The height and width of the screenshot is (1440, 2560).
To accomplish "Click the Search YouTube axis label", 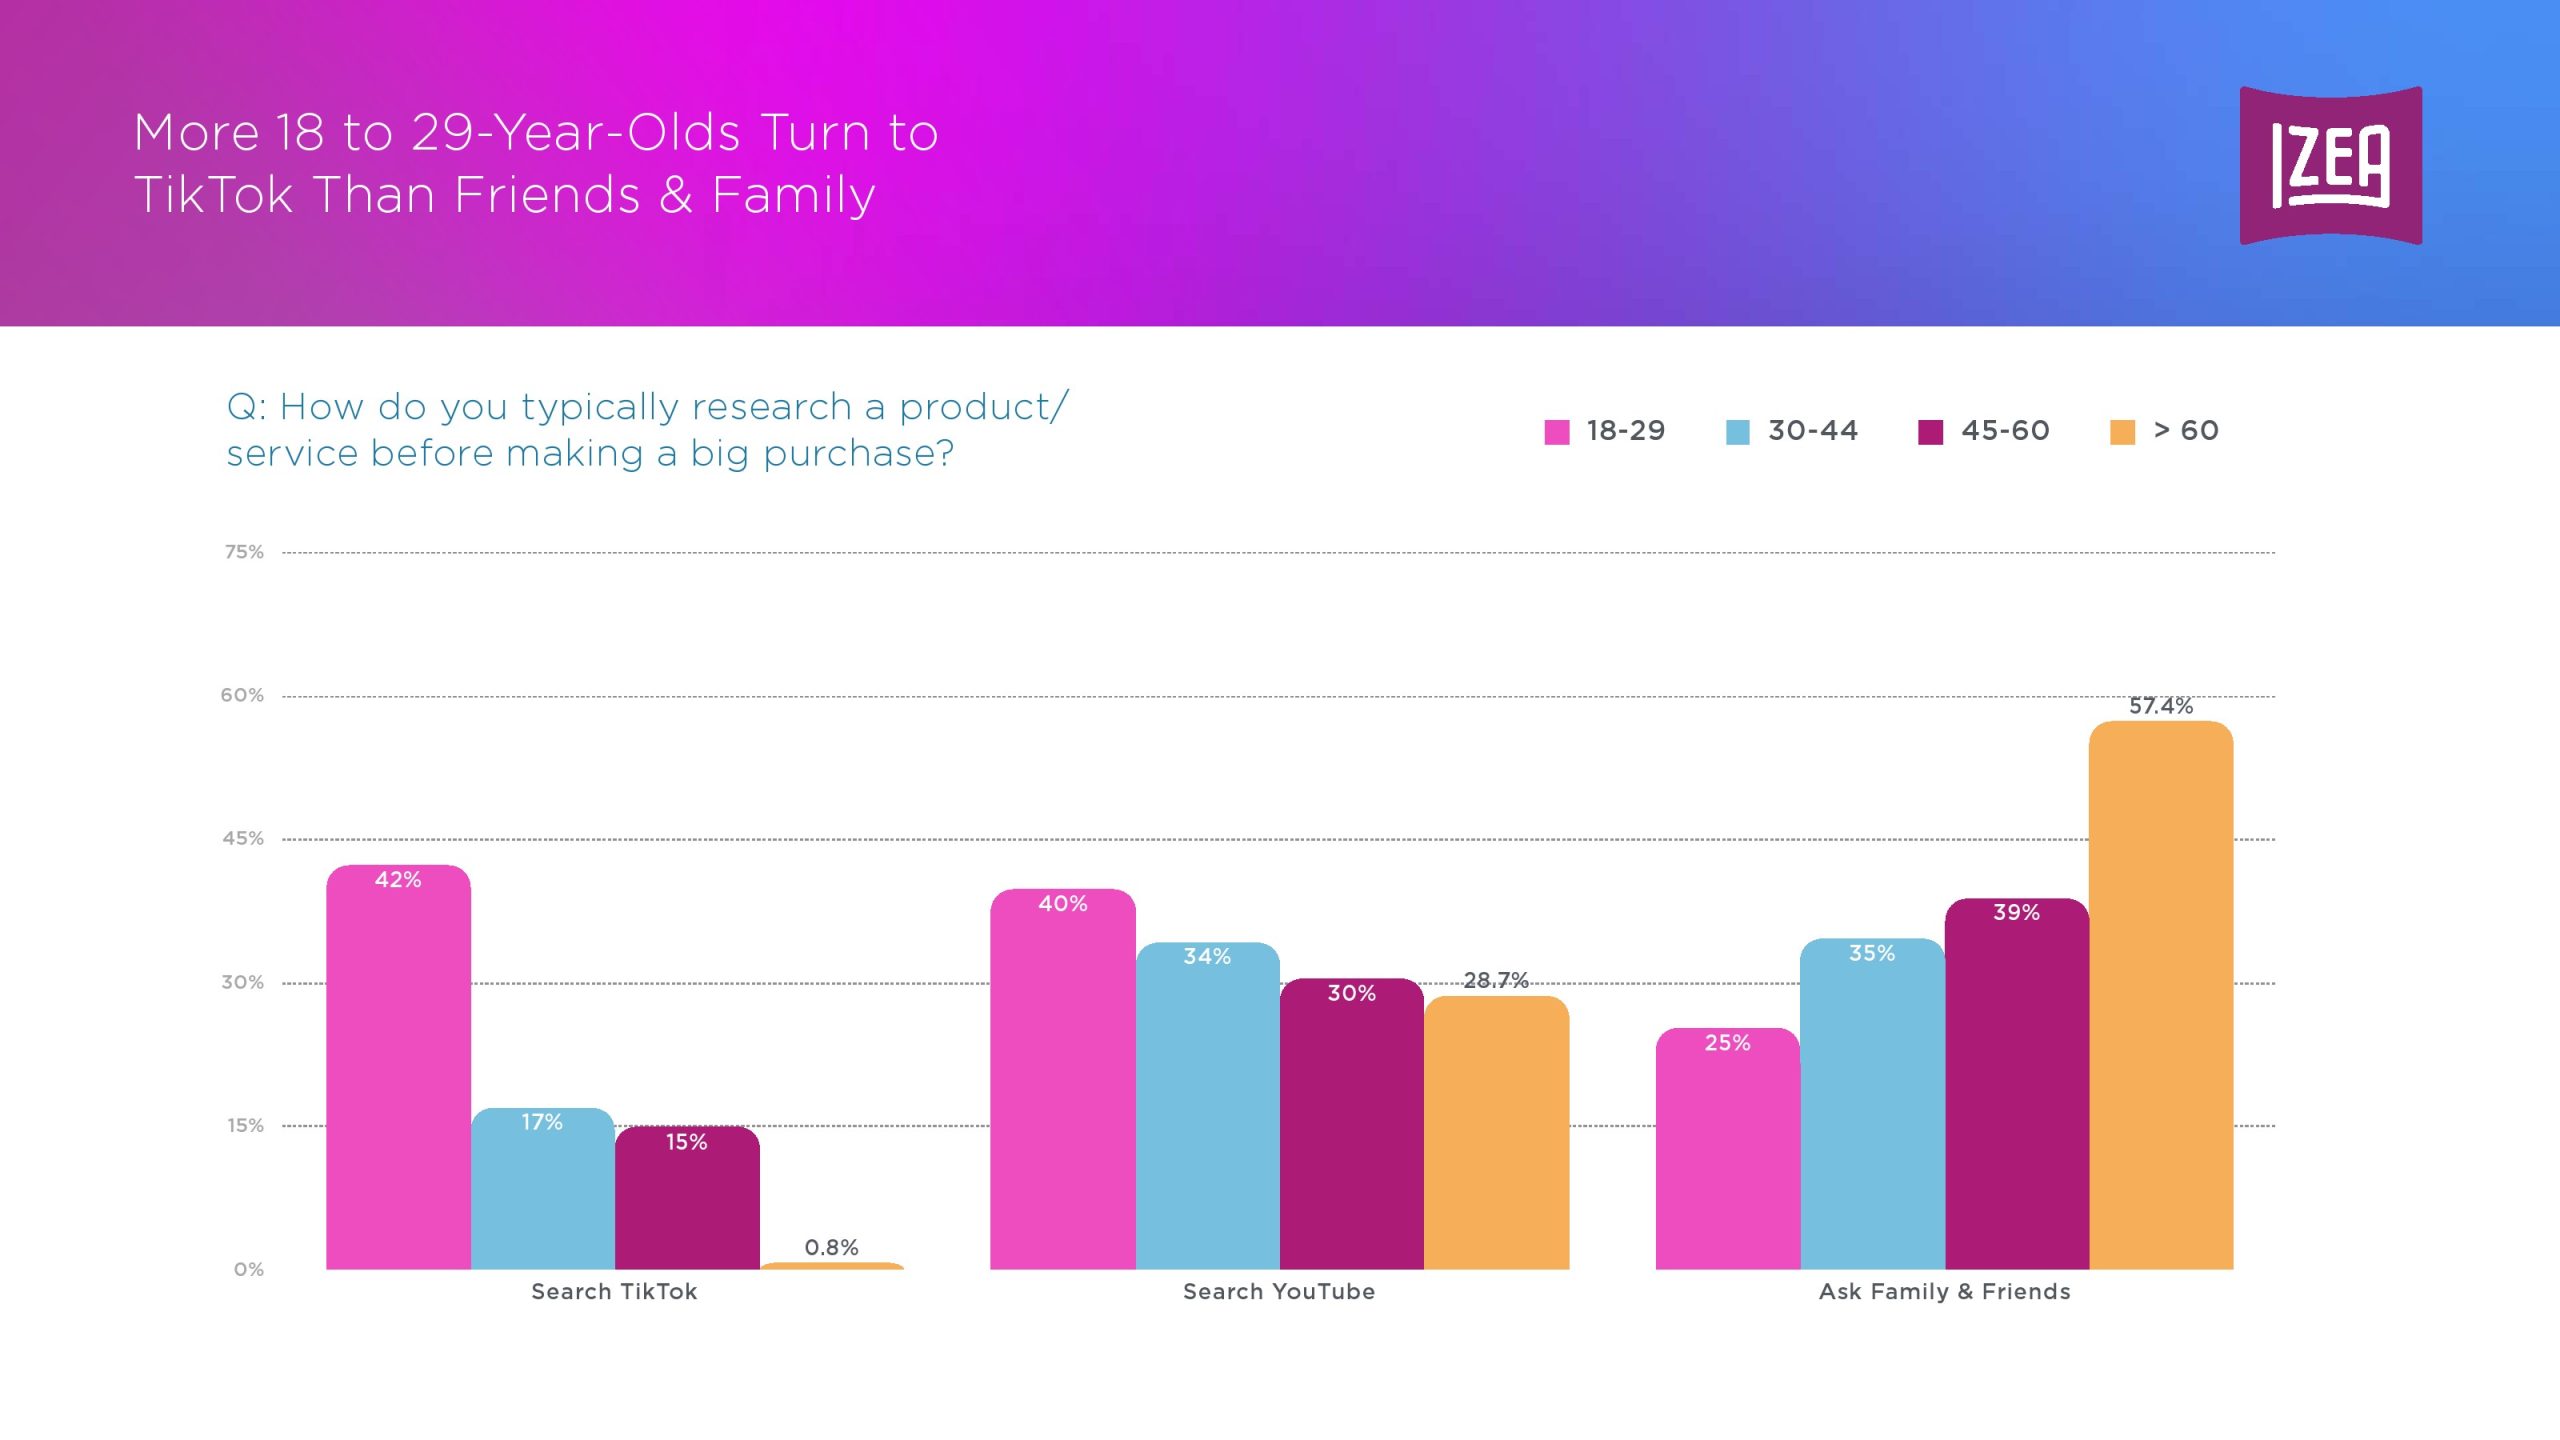I will [x=1279, y=1291].
